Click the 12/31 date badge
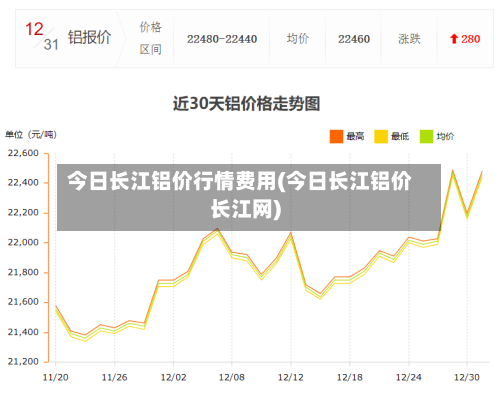The image size is (500, 395). click(x=42, y=36)
